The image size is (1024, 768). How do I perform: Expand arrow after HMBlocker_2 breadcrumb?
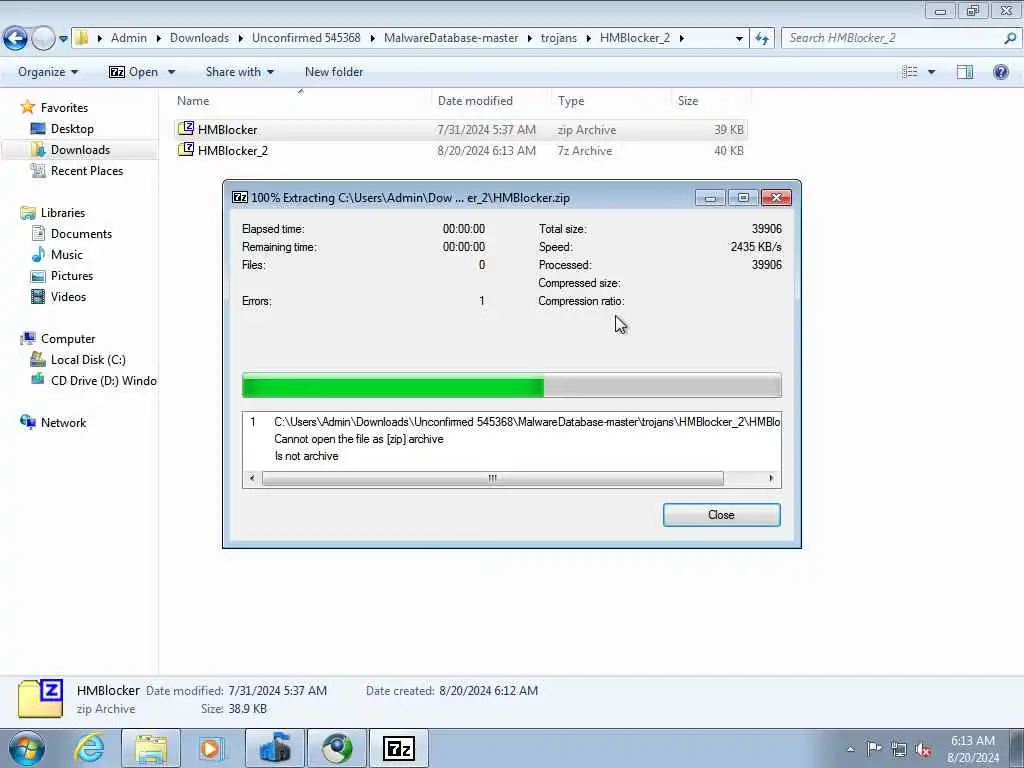[682, 39]
